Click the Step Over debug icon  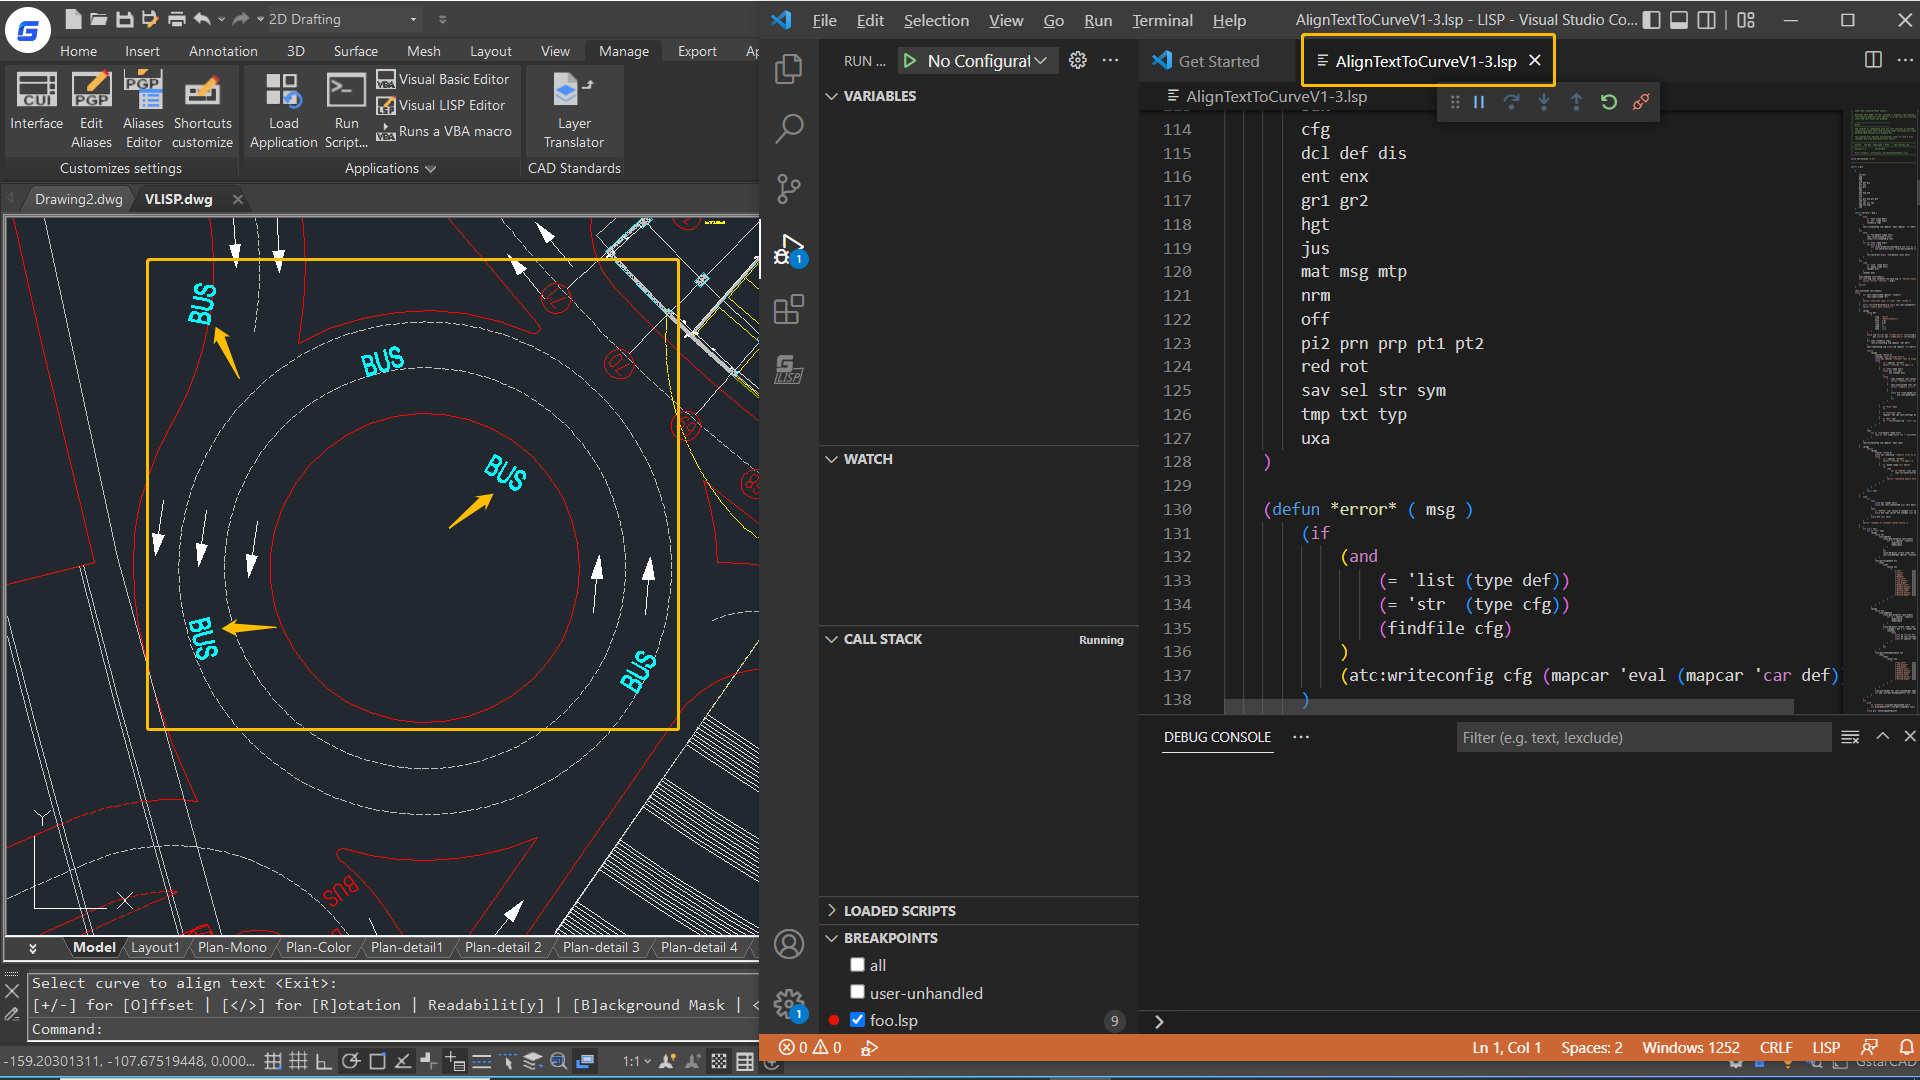point(1511,101)
